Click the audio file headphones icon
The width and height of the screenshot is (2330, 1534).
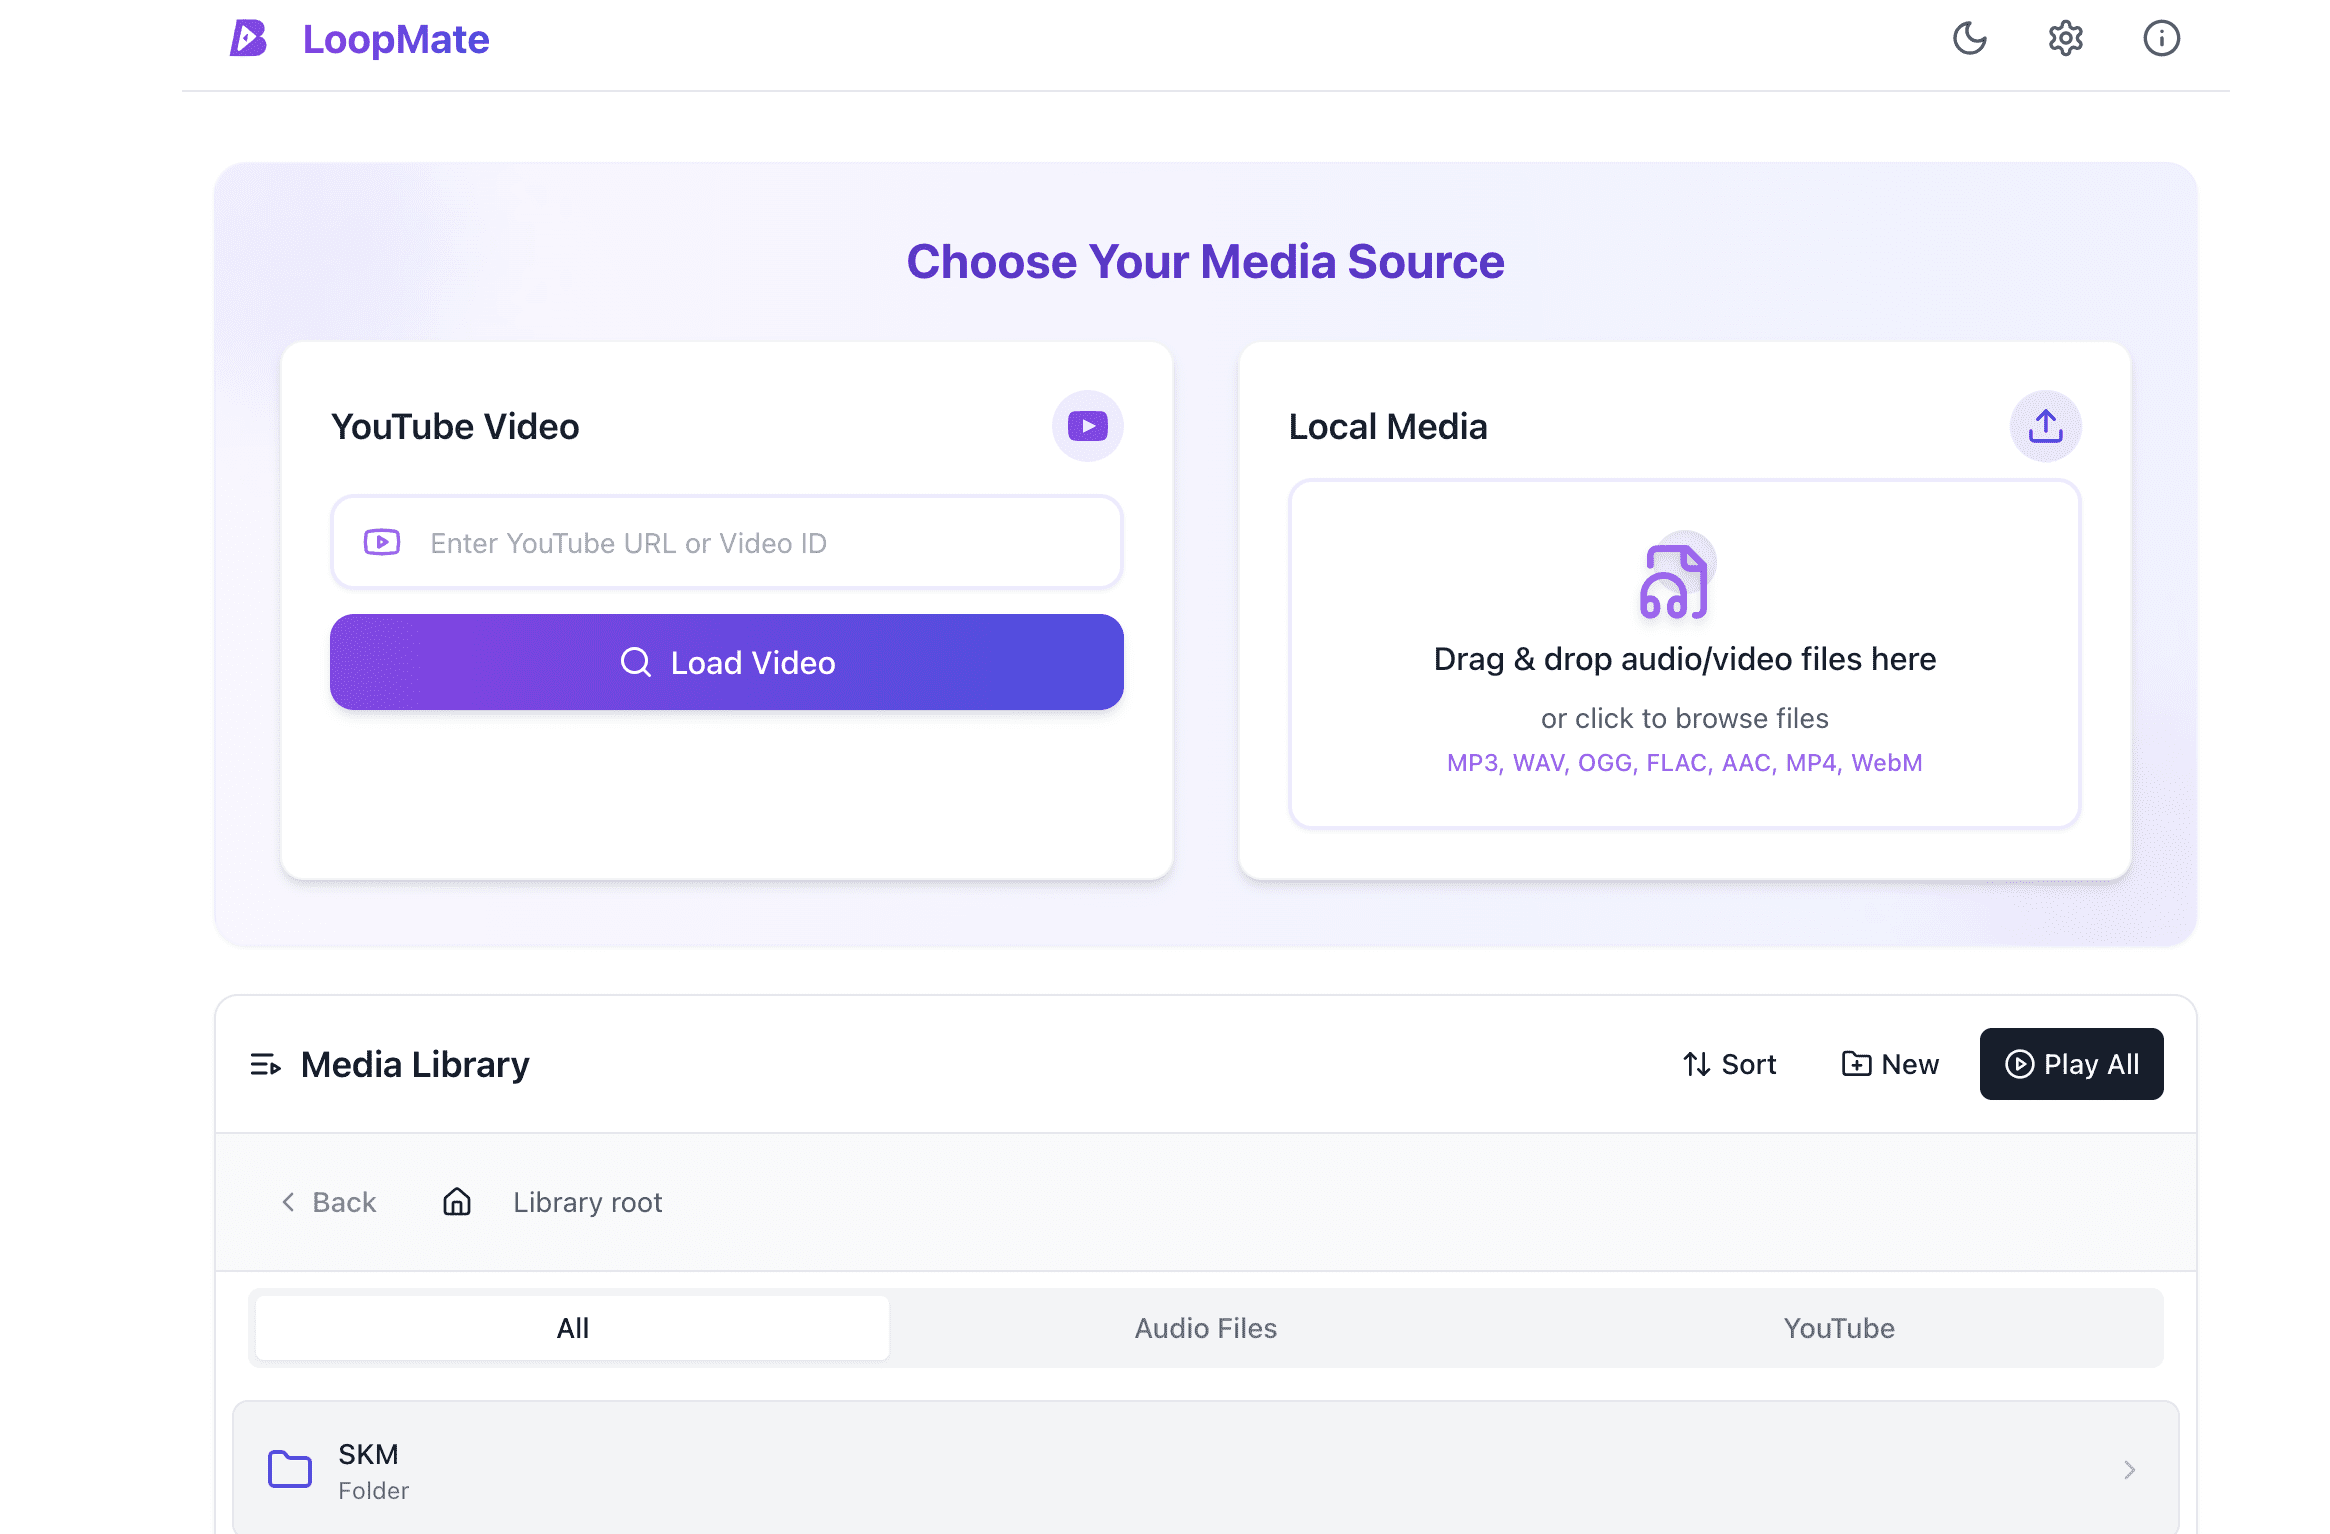click(x=1673, y=583)
